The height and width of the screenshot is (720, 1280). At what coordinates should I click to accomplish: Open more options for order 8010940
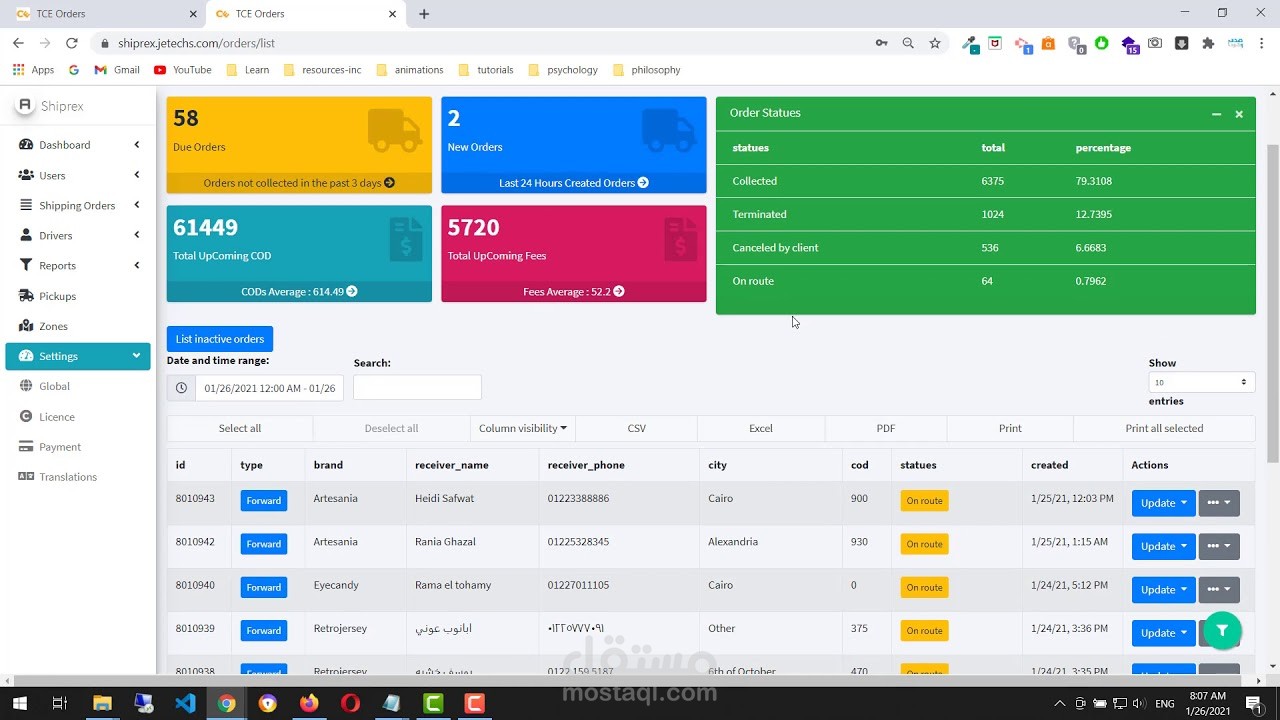point(1219,589)
